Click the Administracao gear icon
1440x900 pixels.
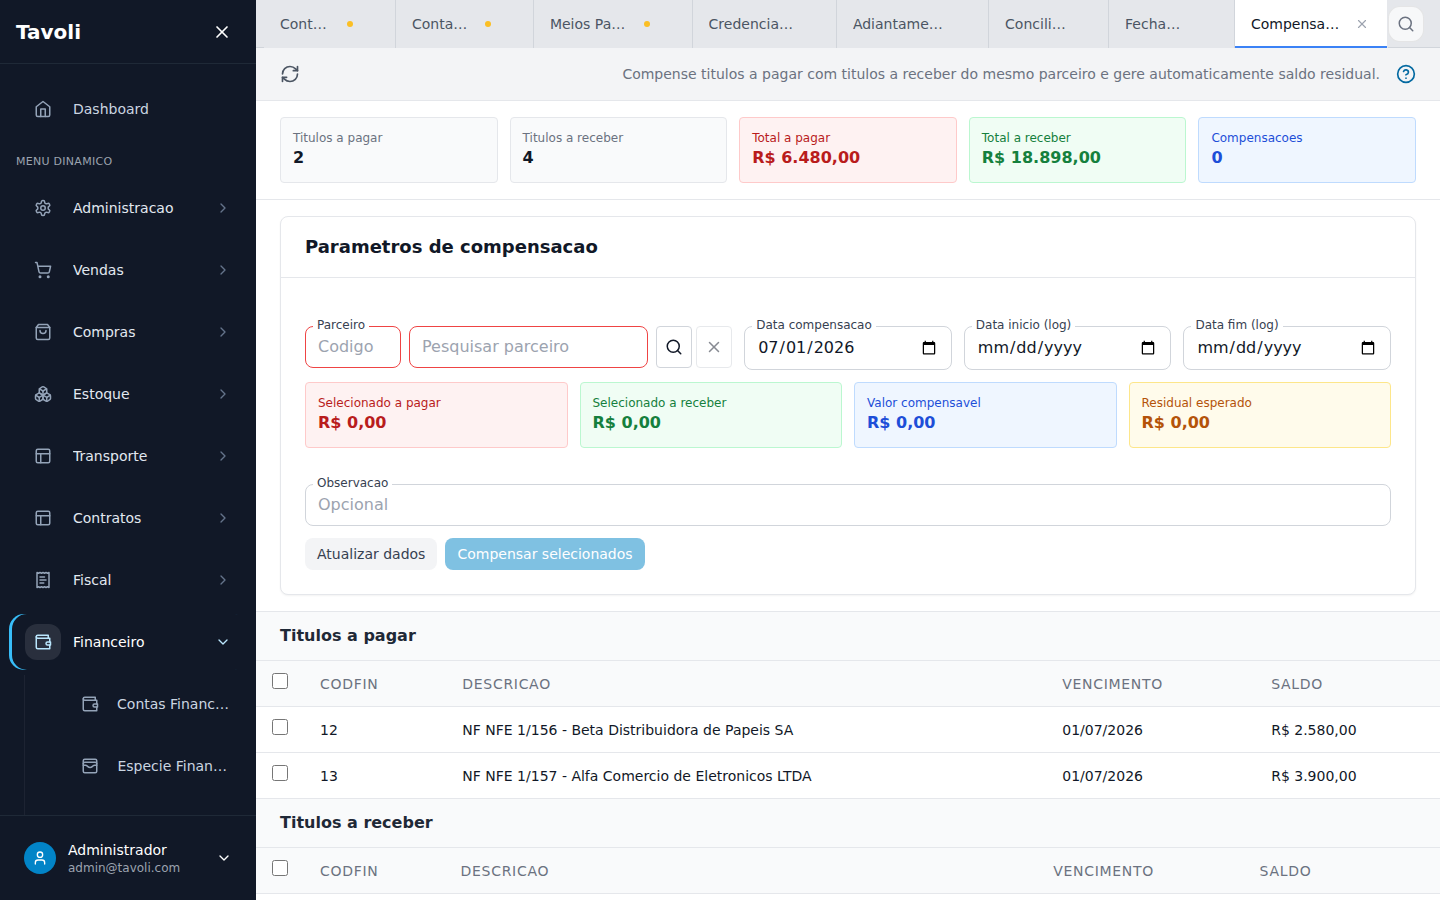[x=43, y=208]
